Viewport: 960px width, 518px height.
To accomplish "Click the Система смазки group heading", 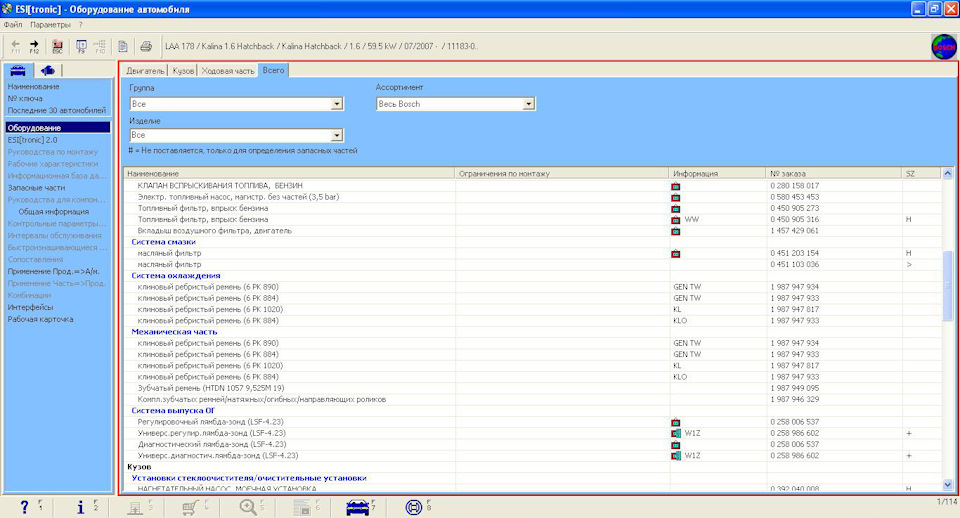I will [x=163, y=242].
